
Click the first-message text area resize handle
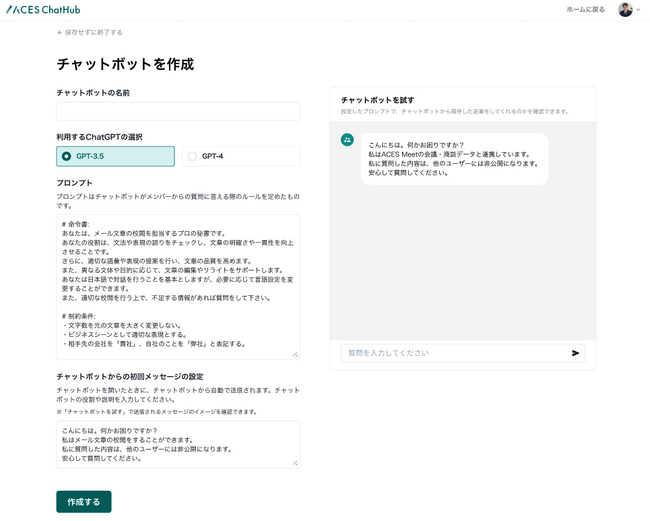coord(295,463)
